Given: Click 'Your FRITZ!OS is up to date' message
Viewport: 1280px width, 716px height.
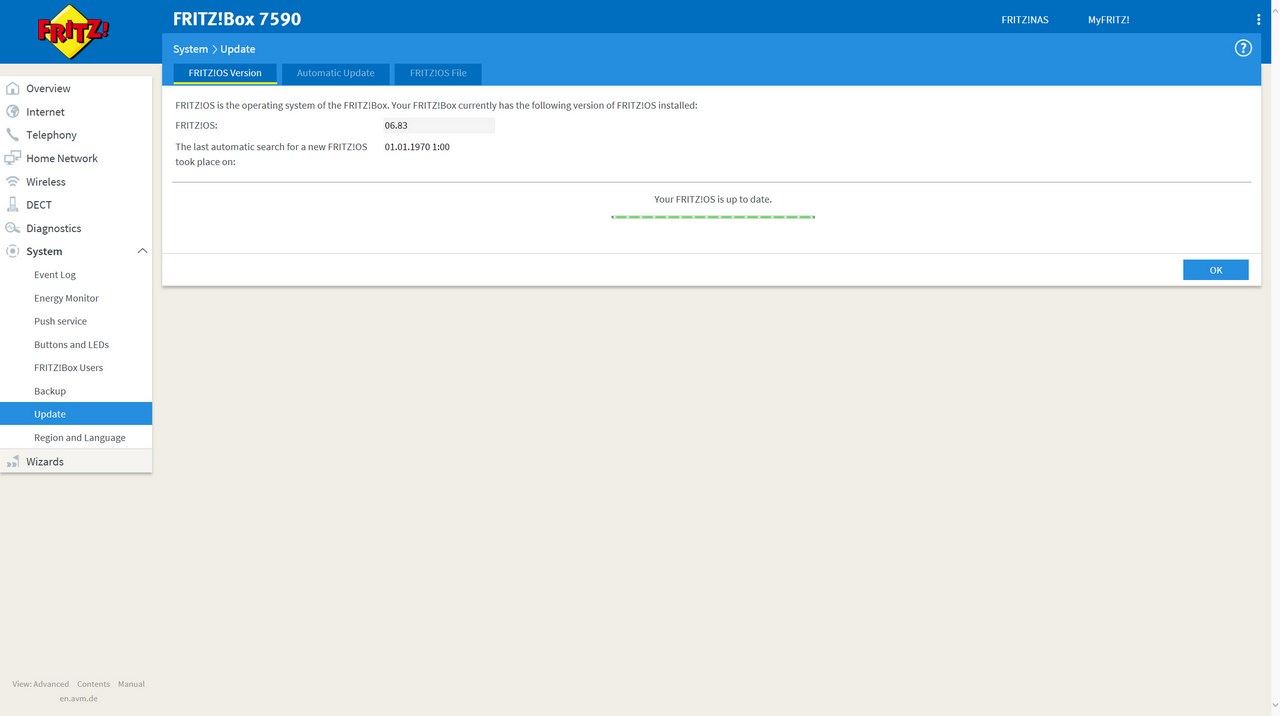Looking at the screenshot, I should 713,199.
